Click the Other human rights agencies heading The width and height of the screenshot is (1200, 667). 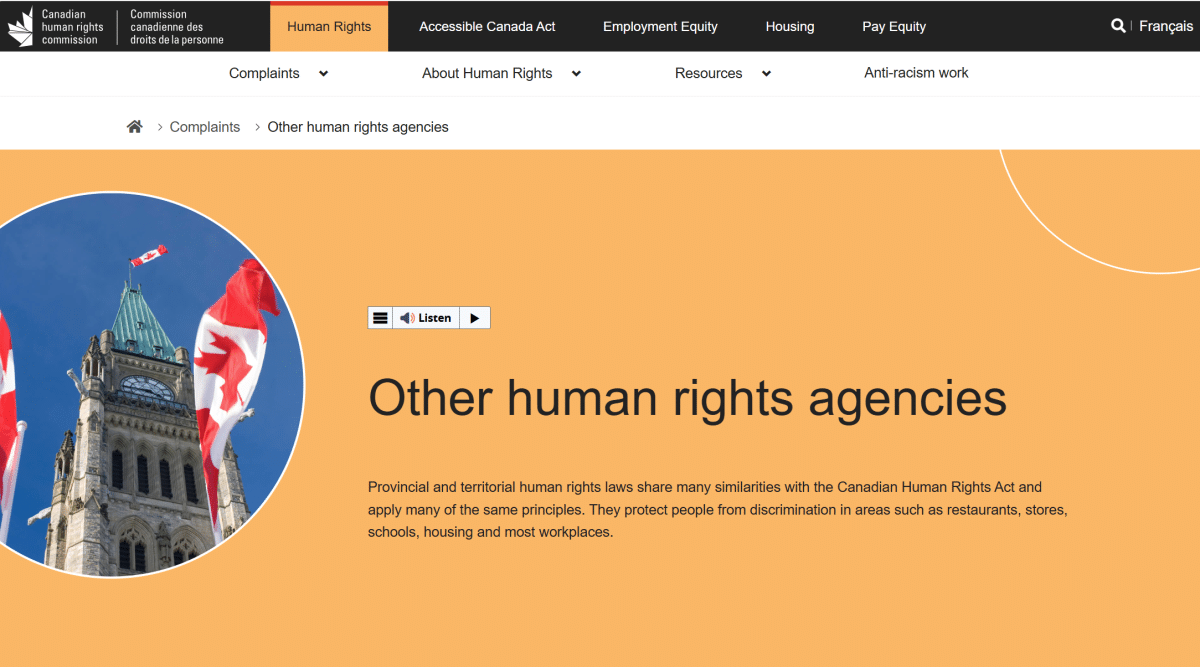click(687, 397)
